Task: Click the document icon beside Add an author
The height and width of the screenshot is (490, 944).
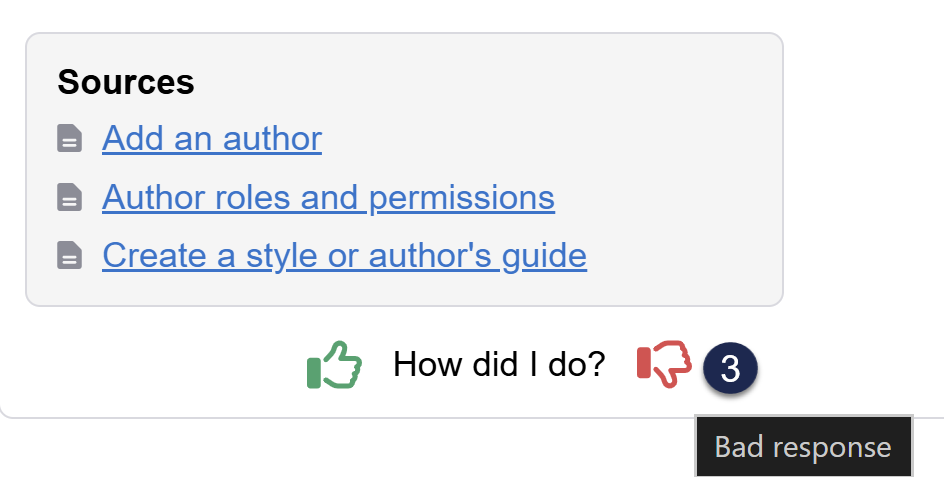Action: coord(69,139)
